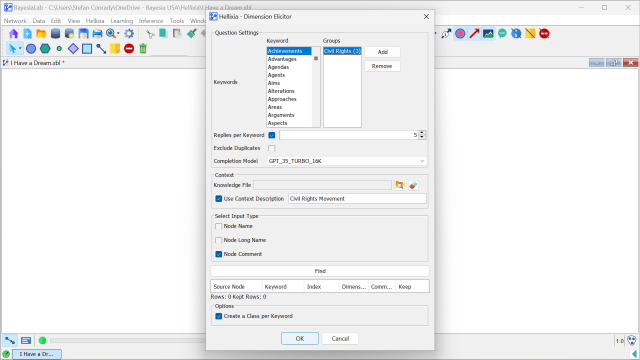Open the Inference menu
The height and width of the screenshot is (360, 640).
[151, 21]
